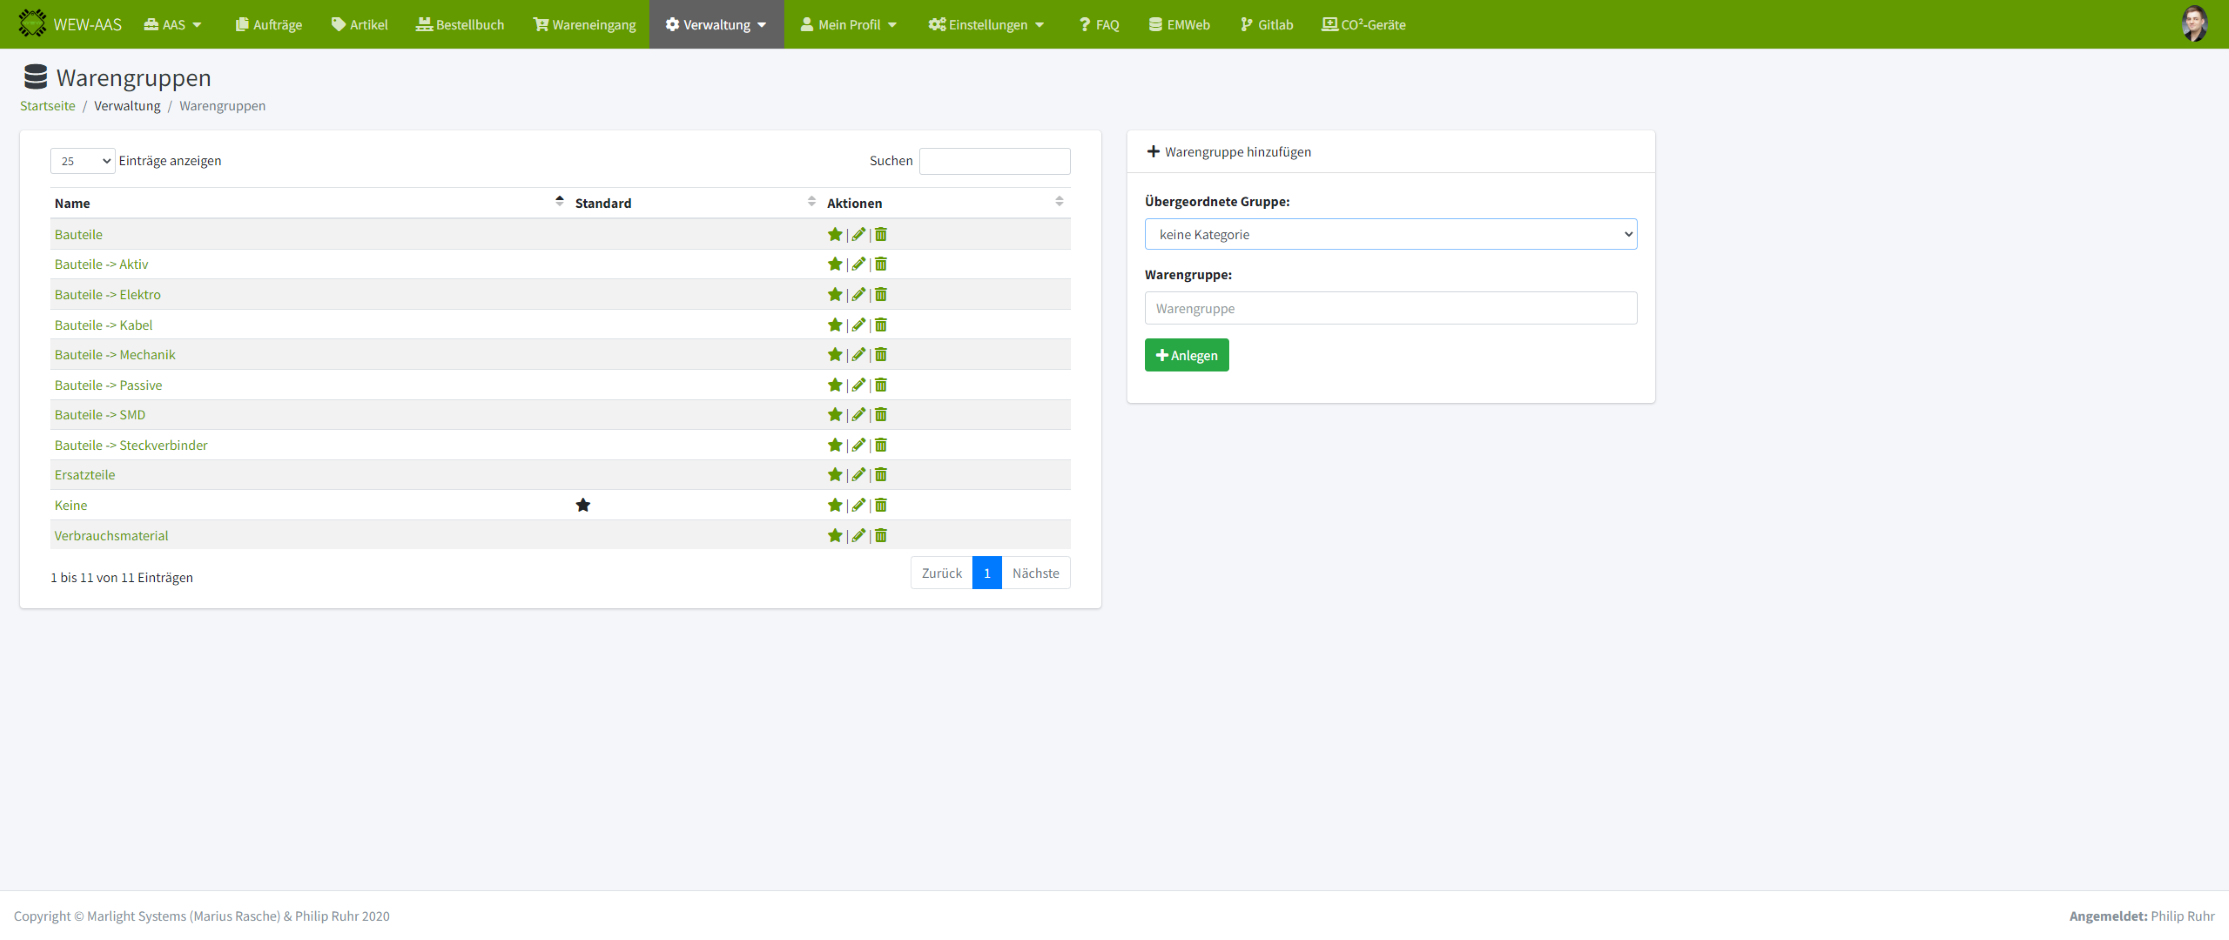
Task: Edit the Bauteile -> Aktiv group with pencil
Action: 858,265
